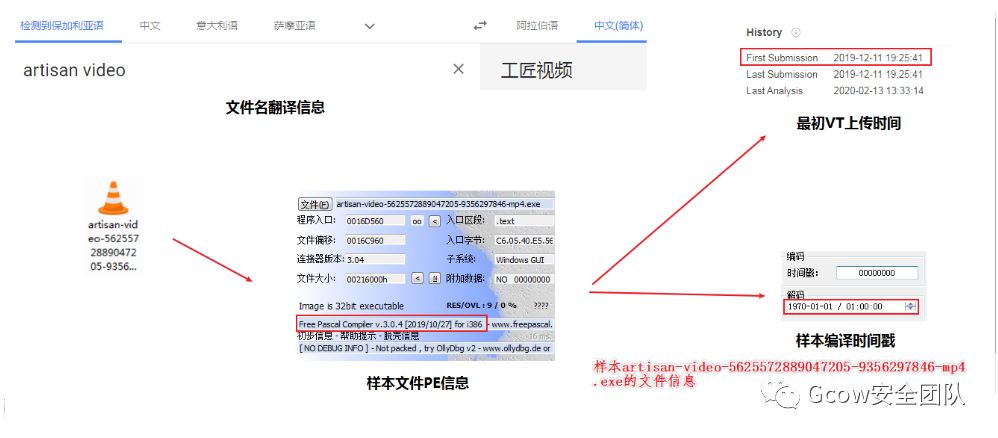Click the 入口字节 bytes field

point(524,241)
